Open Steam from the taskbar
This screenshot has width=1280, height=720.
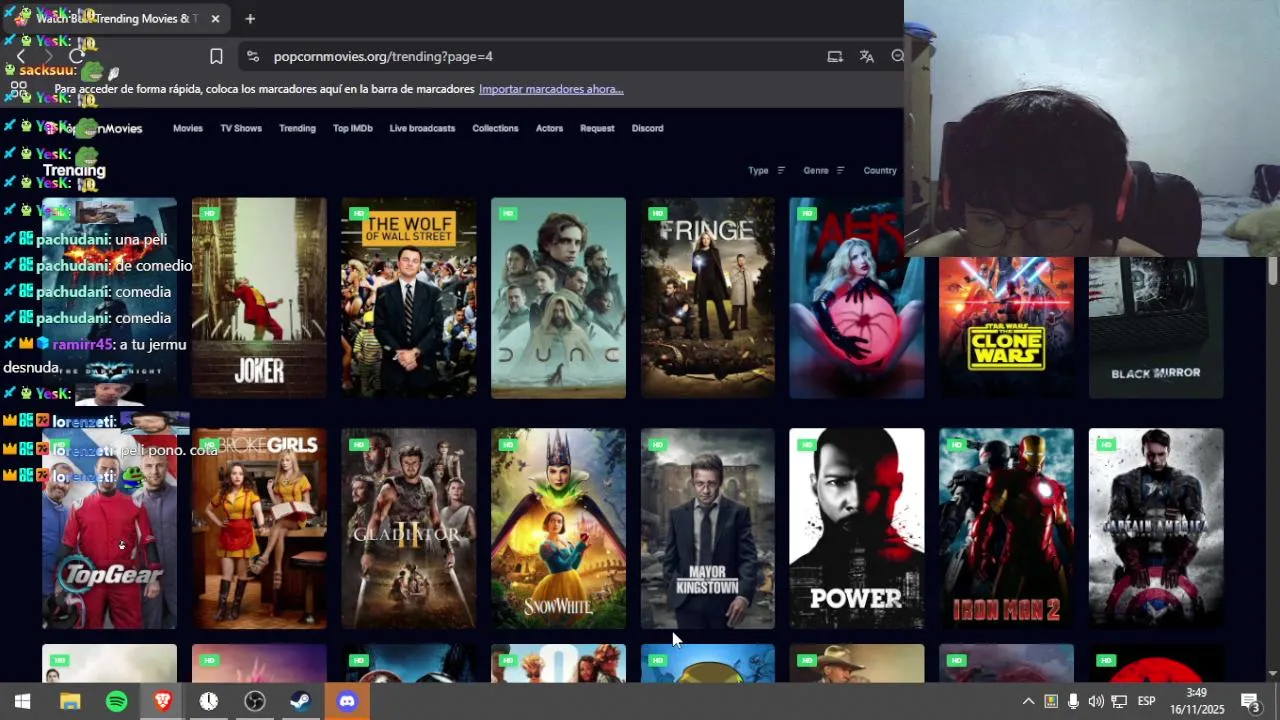tap(300, 701)
